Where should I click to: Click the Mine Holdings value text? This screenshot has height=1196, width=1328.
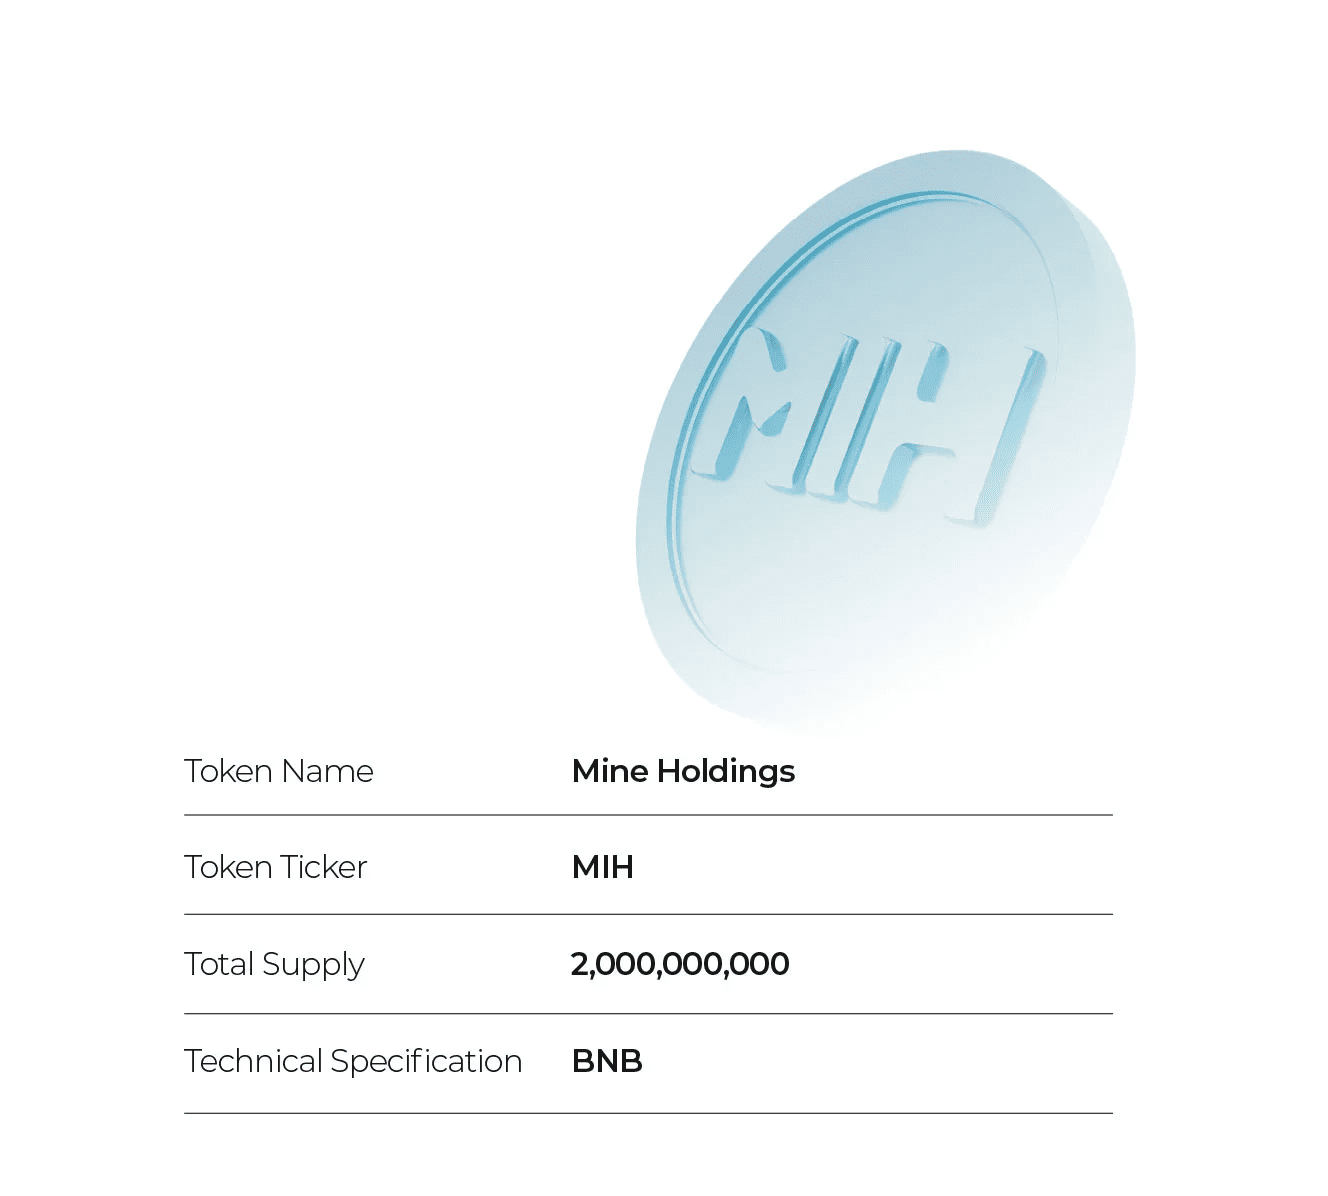tap(683, 771)
